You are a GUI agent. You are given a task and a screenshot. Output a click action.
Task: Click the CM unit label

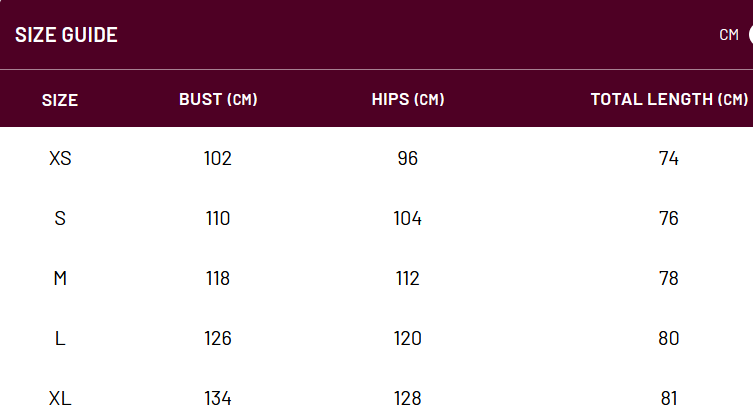(x=729, y=35)
